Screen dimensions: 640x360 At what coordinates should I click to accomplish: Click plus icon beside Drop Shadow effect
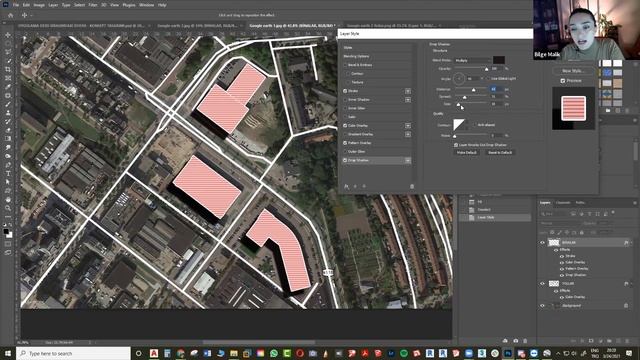pos(408,160)
